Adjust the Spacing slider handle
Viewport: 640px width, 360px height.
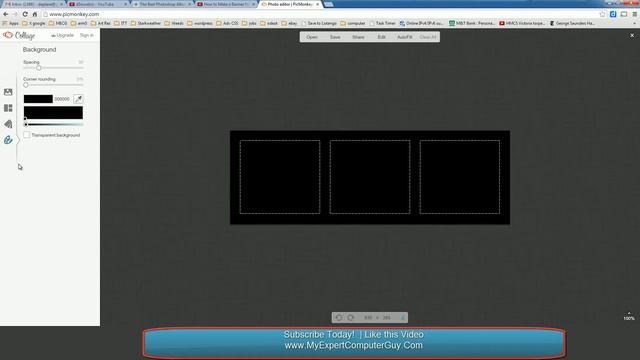click(x=39, y=68)
